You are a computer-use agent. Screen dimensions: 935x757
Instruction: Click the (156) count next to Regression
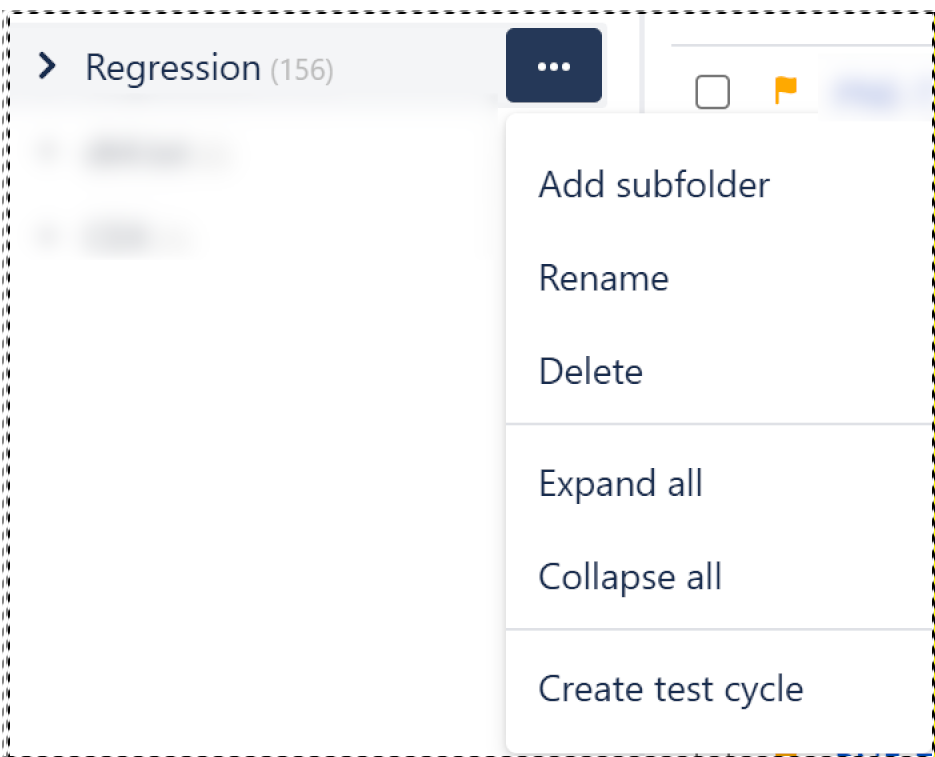302,70
